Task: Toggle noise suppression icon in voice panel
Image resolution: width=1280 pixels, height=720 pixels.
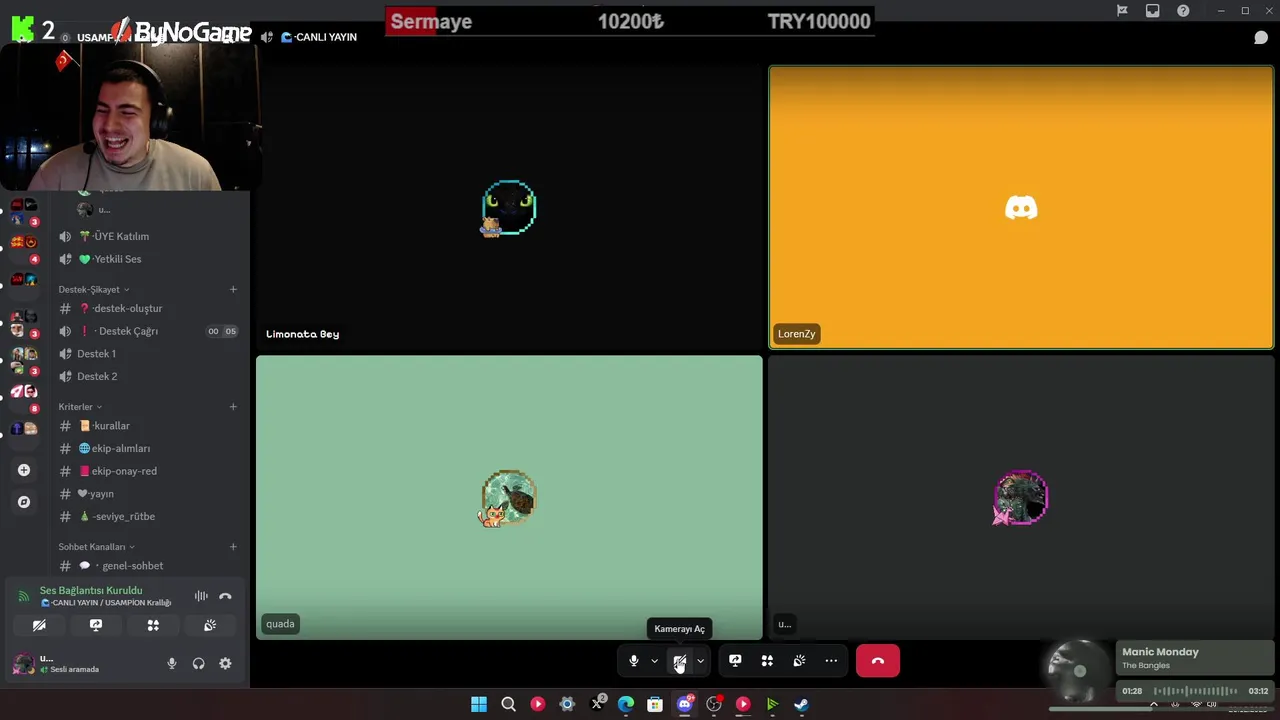Action: [x=201, y=596]
